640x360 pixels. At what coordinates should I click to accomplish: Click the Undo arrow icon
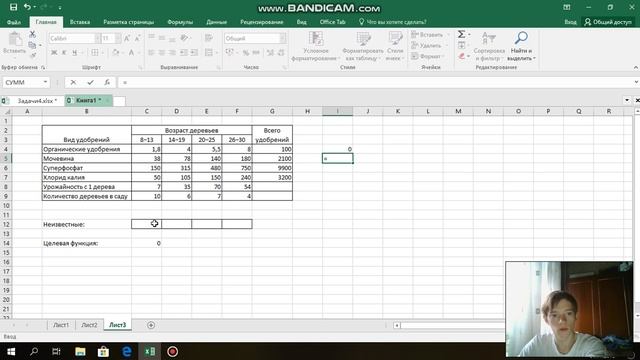tap(27, 7)
